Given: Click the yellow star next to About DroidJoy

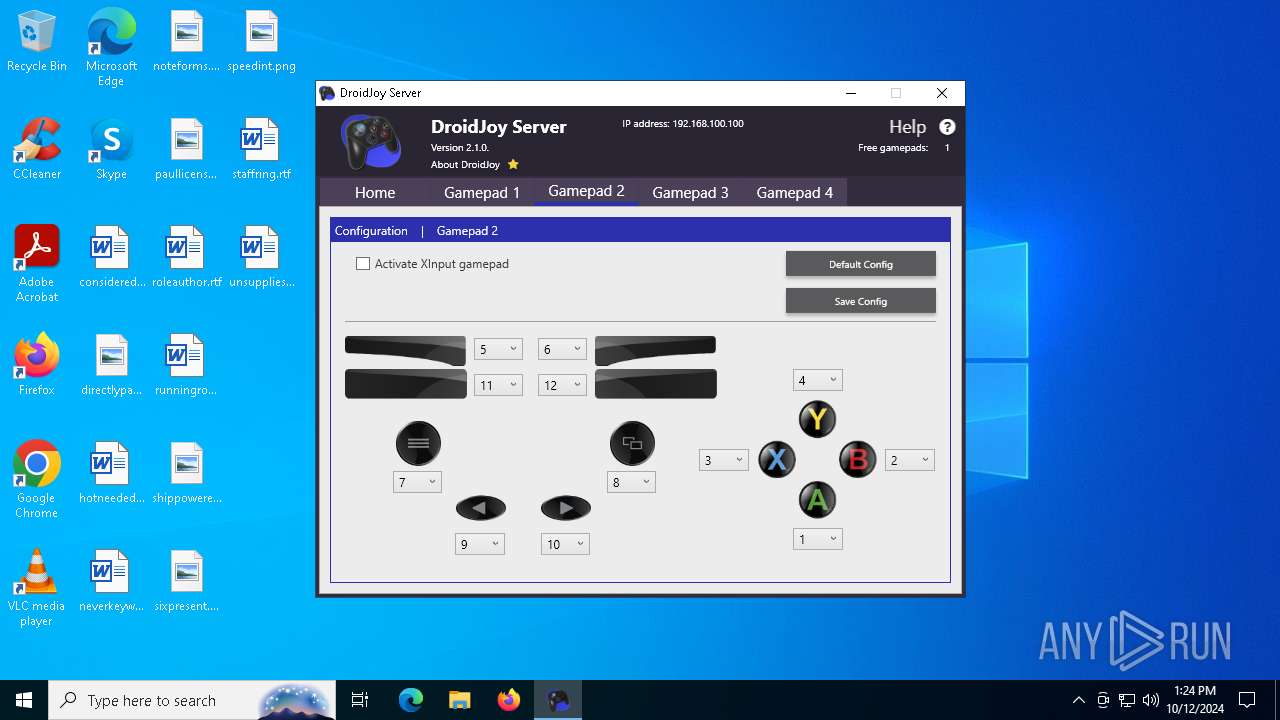Looking at the screenshot, I should tap(513, 164).
